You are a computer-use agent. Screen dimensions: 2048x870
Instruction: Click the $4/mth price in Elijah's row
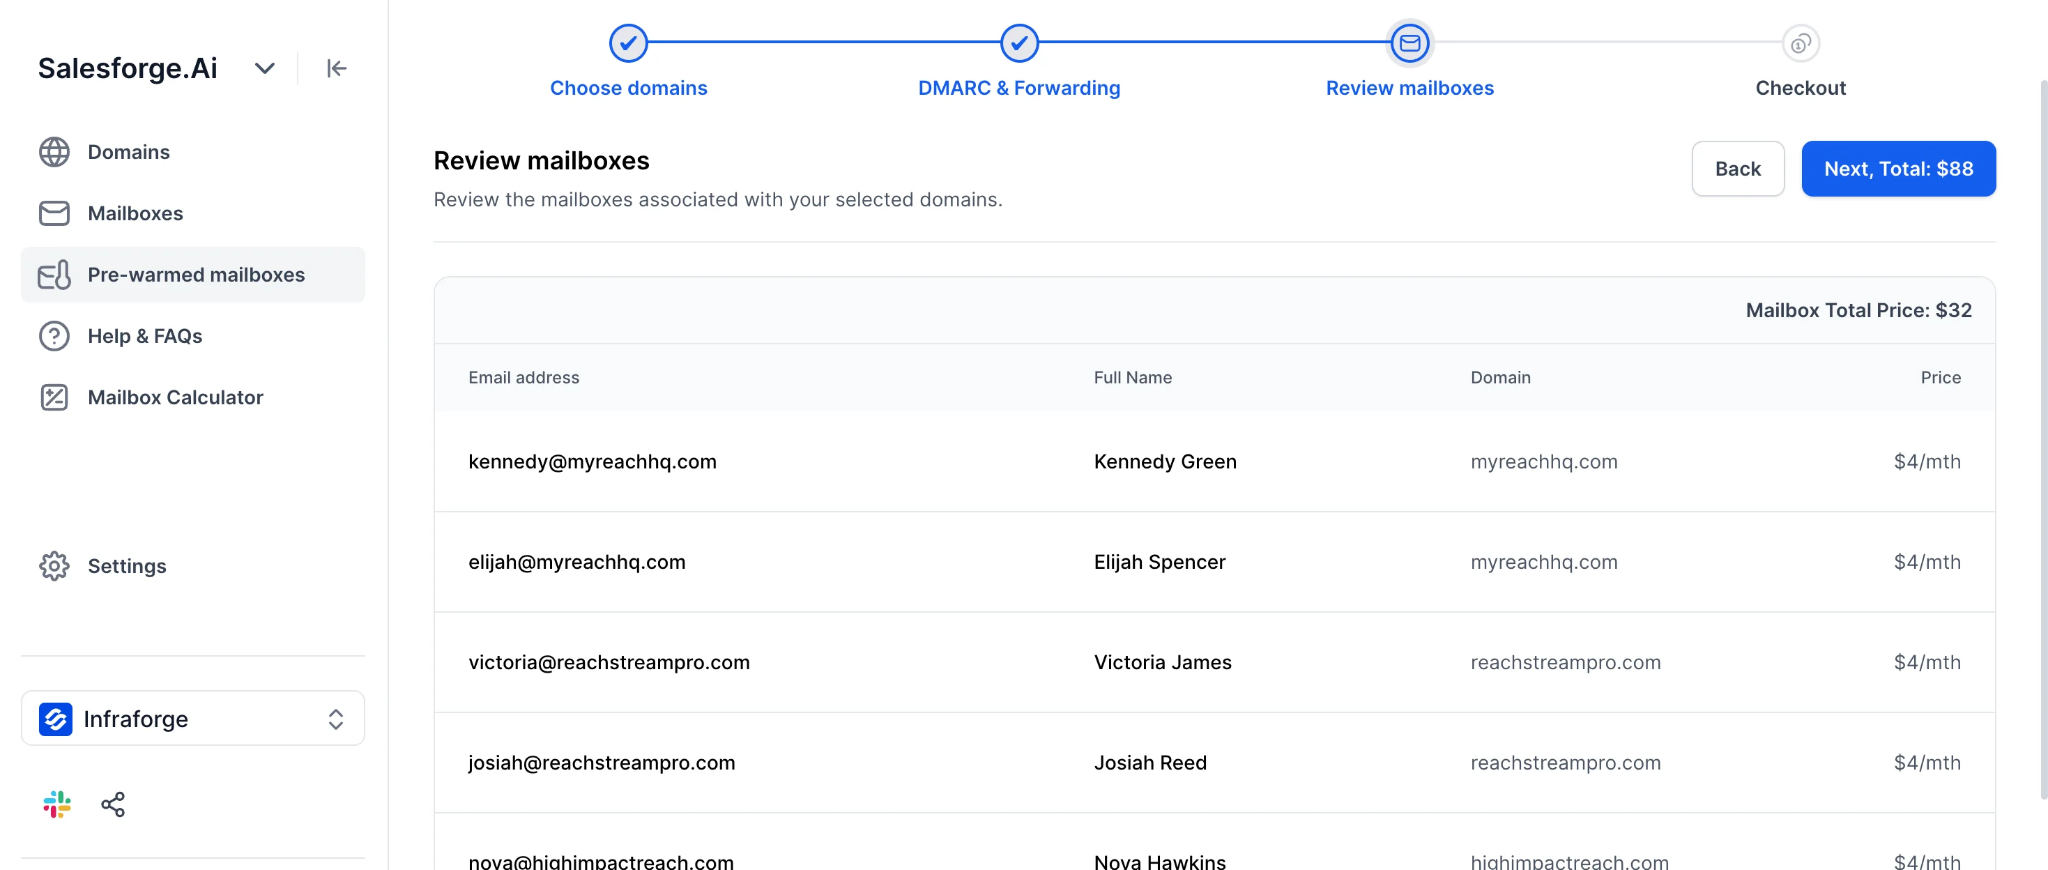tap(1927, 562)
